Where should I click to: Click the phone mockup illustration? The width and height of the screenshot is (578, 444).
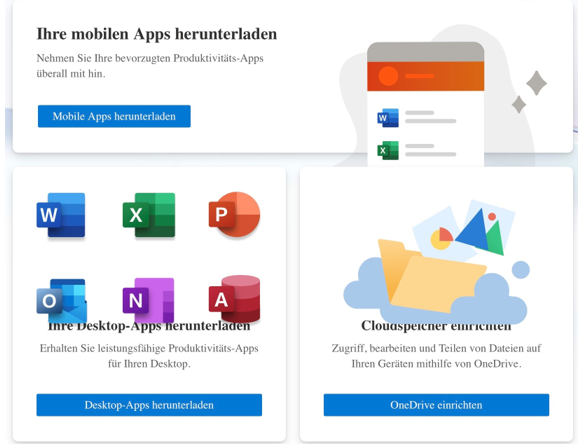[x=425, y=104]
